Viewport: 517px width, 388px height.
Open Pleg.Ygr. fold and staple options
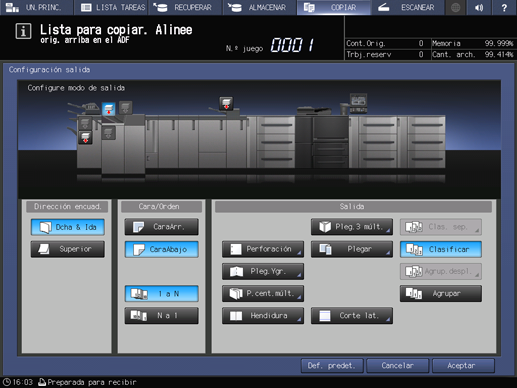(263, 271)
